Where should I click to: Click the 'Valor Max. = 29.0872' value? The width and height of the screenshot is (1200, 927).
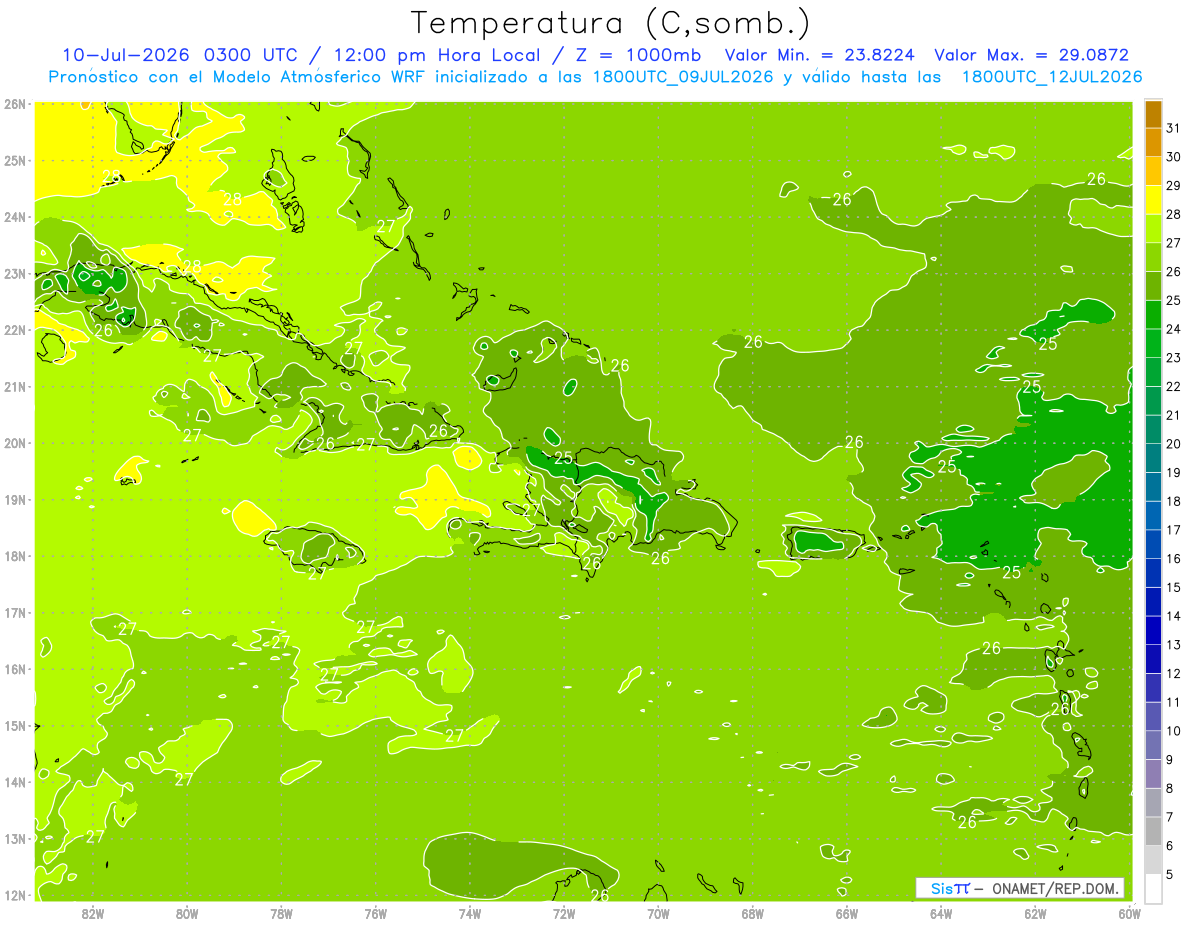[x=1031, y=55]
